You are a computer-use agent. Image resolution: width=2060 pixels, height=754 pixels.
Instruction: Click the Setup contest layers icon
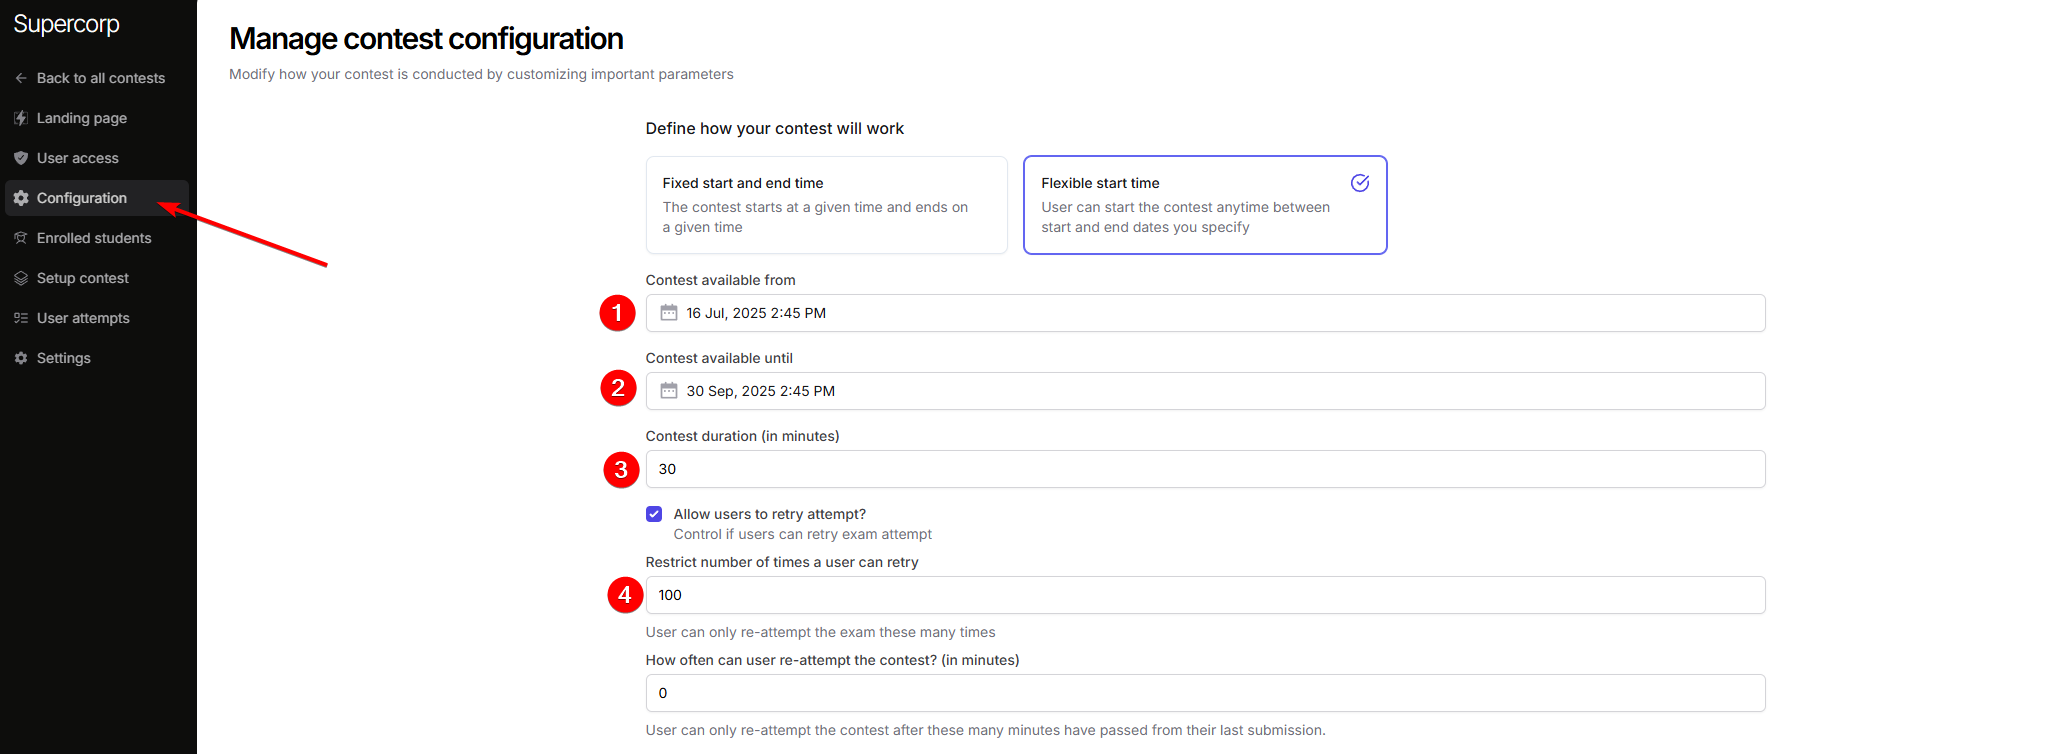(21, 278)
